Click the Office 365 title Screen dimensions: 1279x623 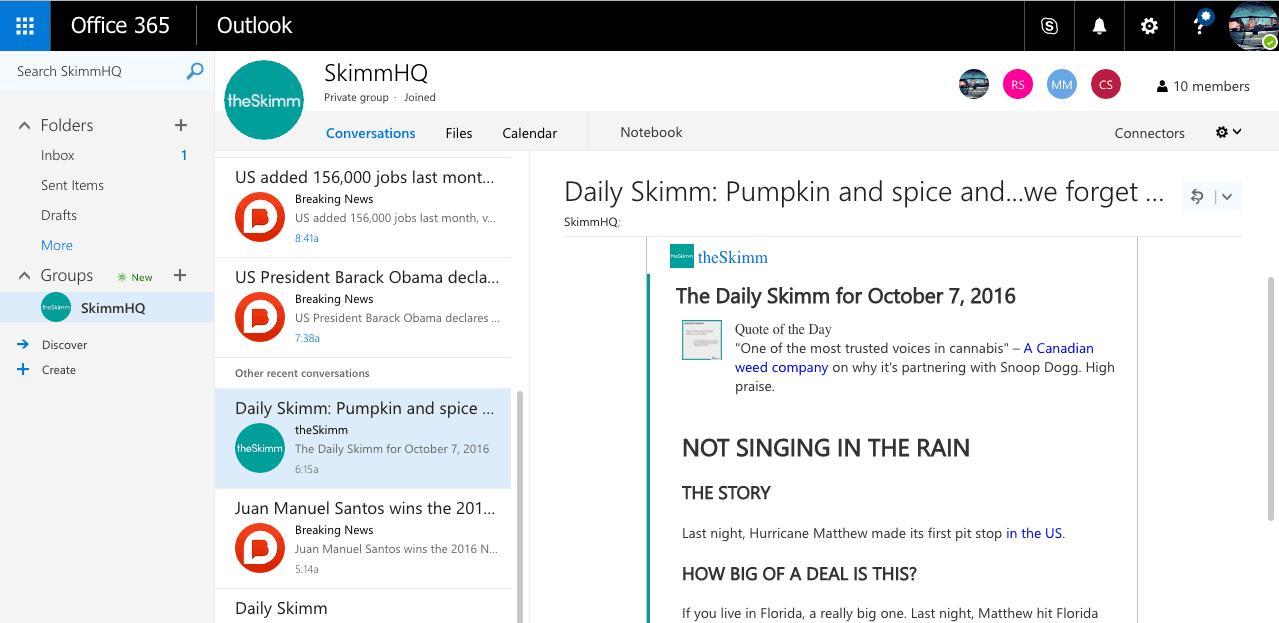pyautogui.click(x=120, y=25)
